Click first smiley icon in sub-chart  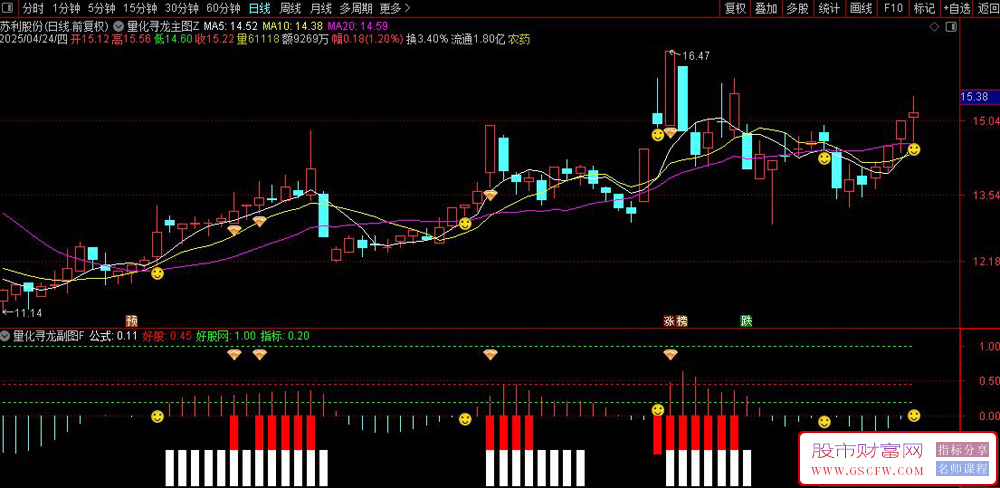[x=157, y=417]
